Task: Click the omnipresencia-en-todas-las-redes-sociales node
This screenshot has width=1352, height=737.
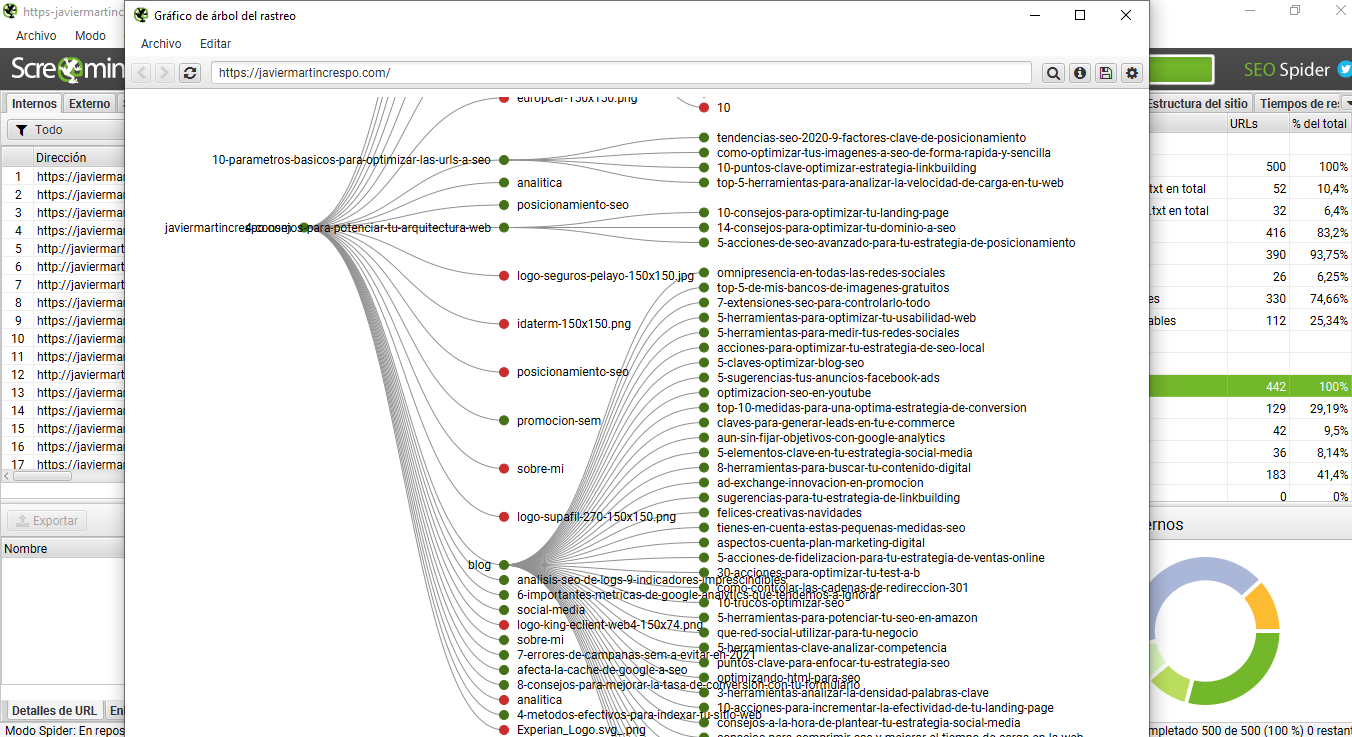Action: [704, 273]
